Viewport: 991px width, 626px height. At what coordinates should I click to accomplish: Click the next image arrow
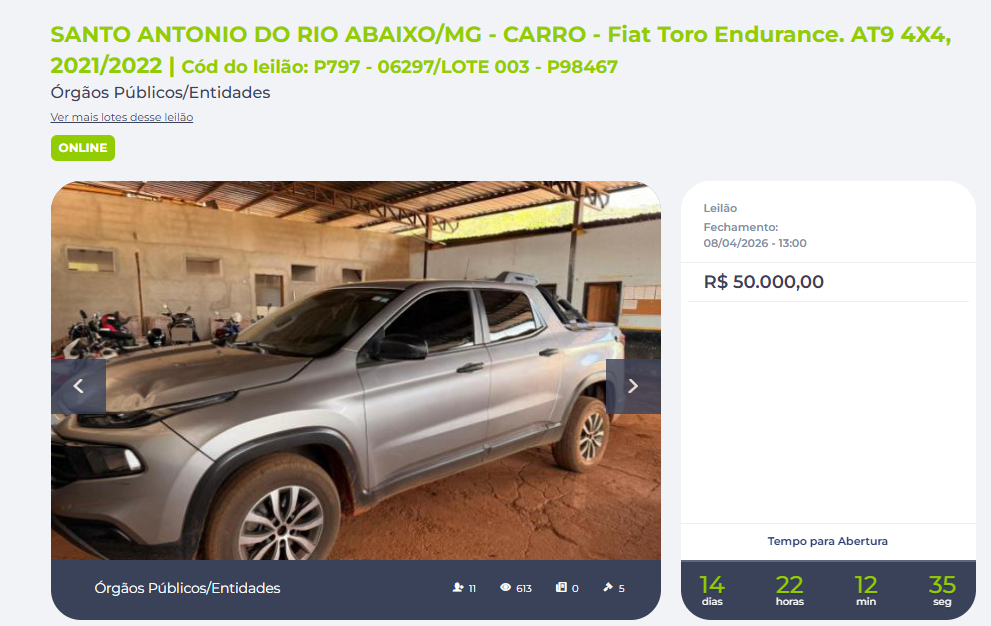pyautogui.click(x=633, y=386)
